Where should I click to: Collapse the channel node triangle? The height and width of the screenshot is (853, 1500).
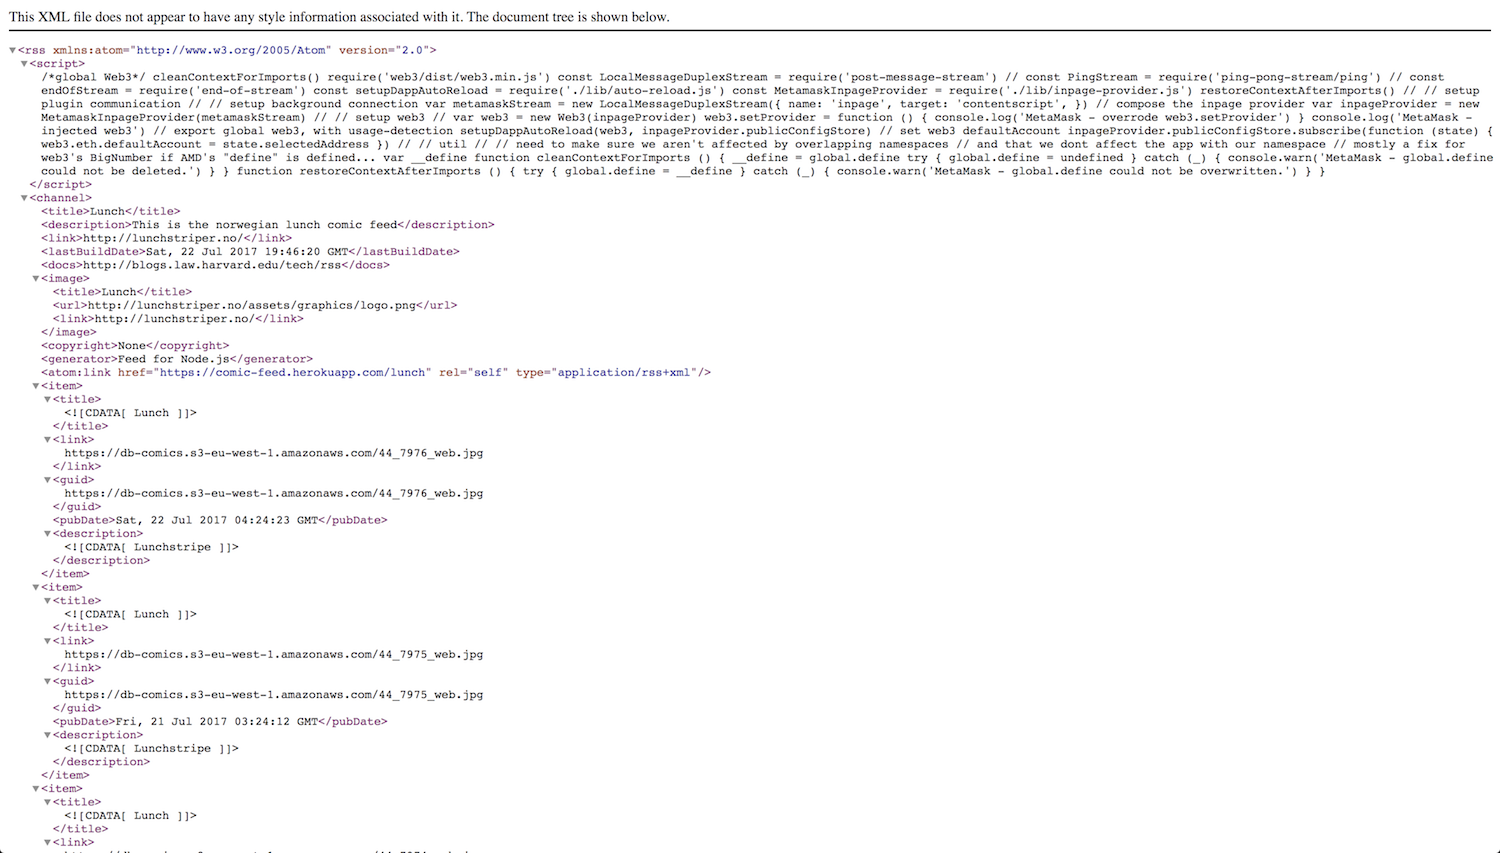coord(24,198)
